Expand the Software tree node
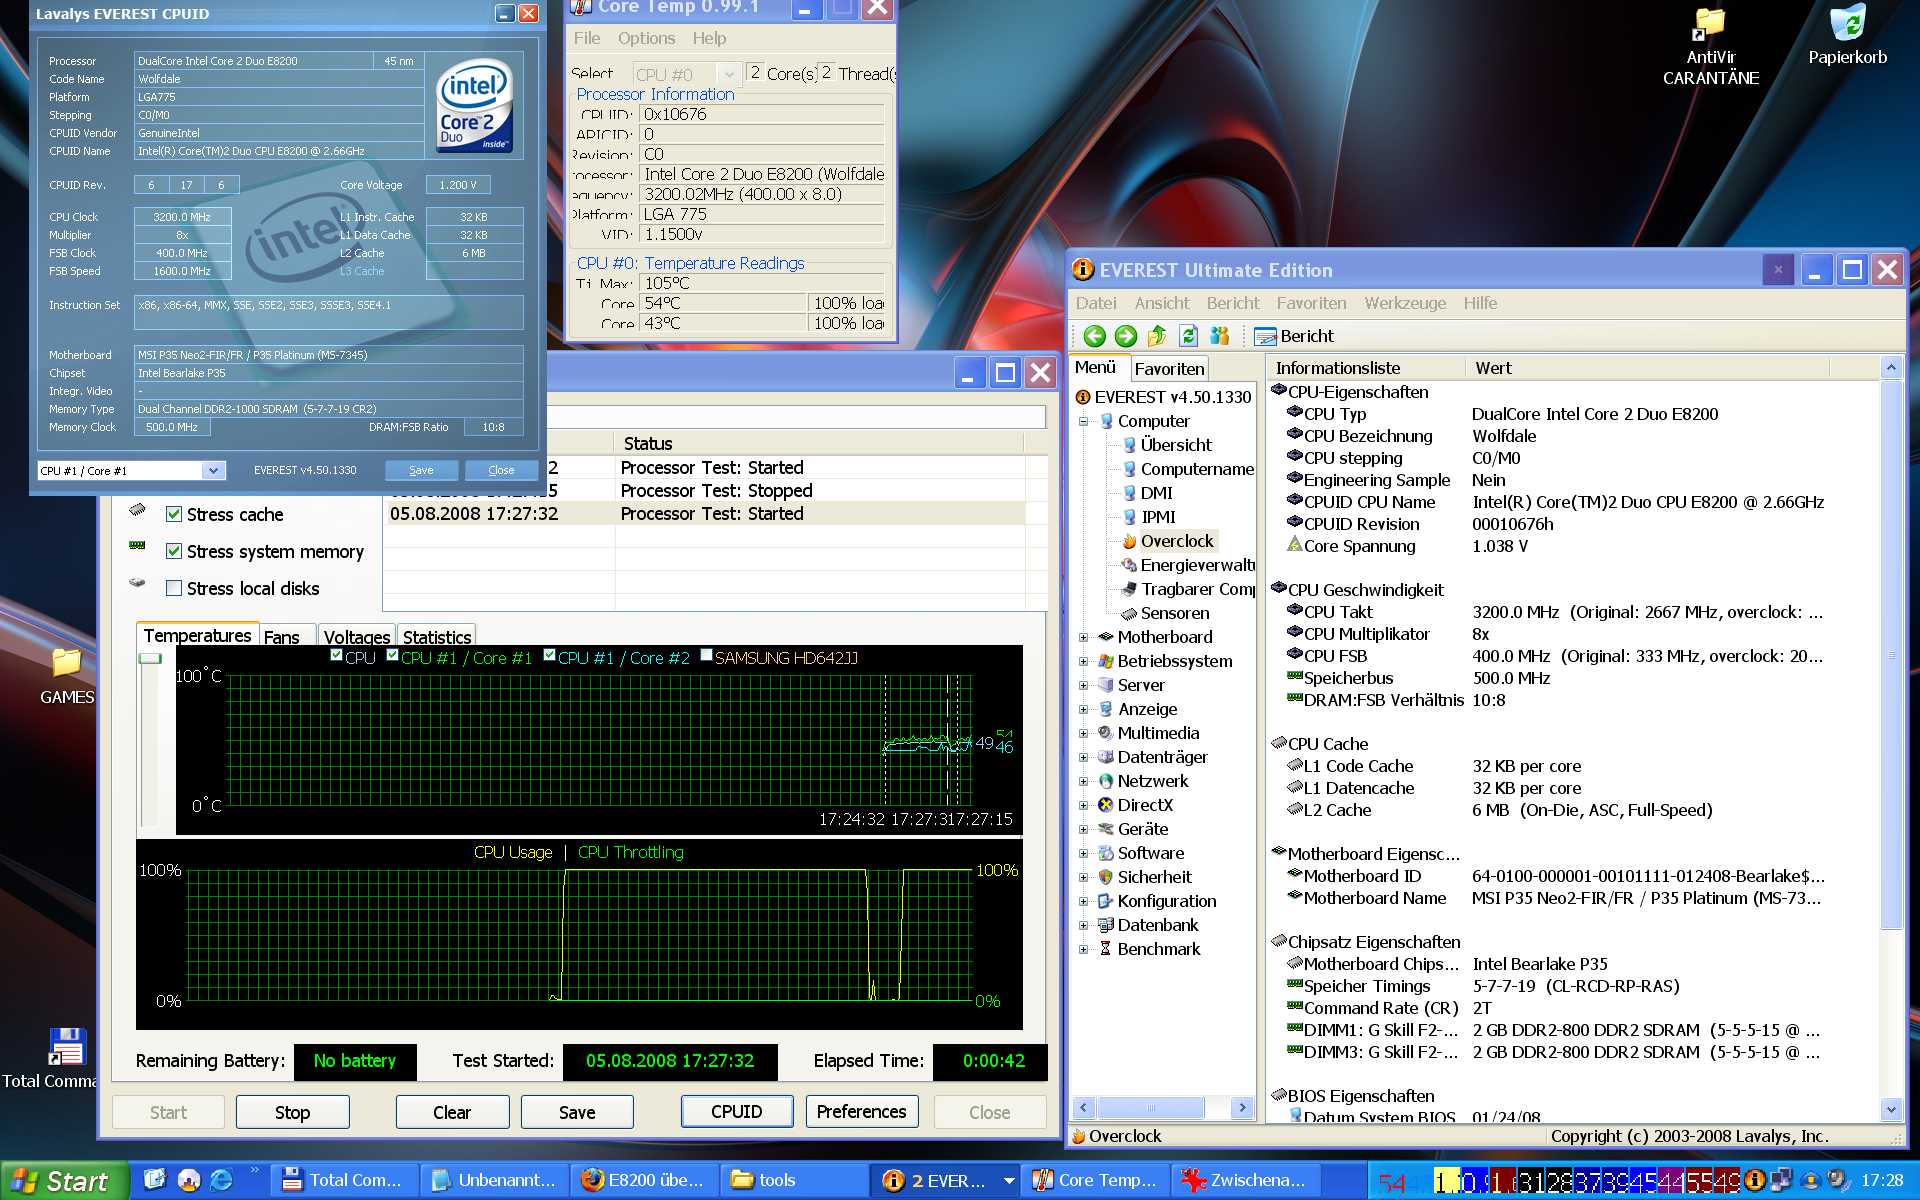1920x1200 pixels. (1083, 853)
